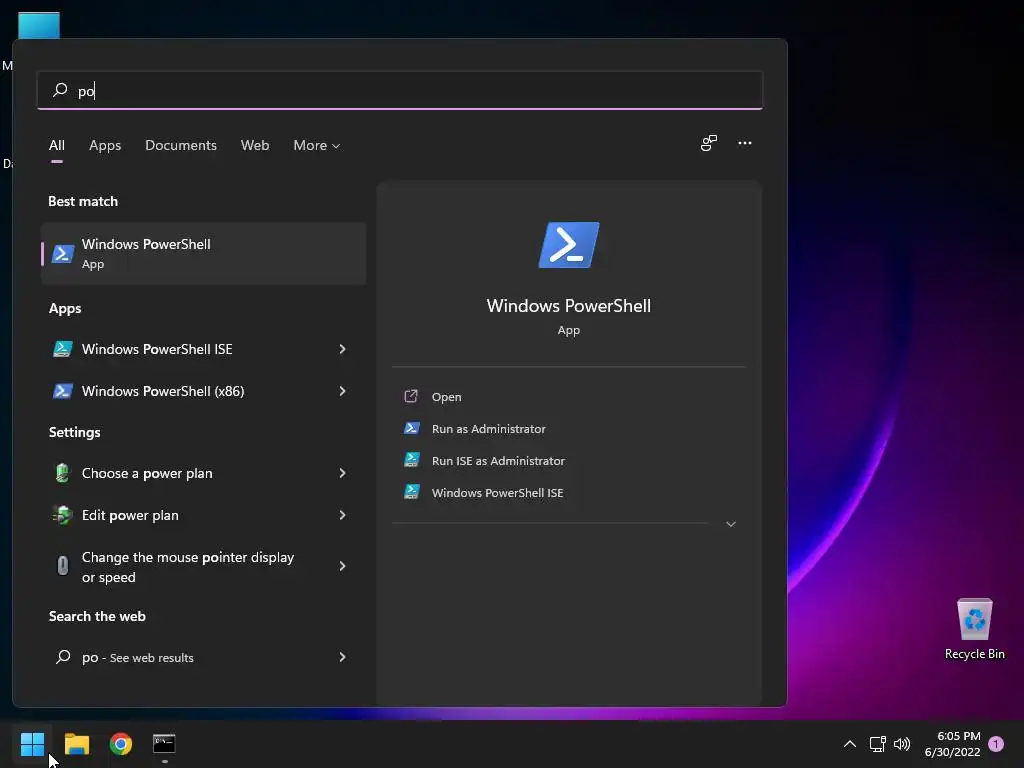Click the Windows PowerShell ISE icon in preview actions
Viewport: 1024px width, 768px height.
411,492
